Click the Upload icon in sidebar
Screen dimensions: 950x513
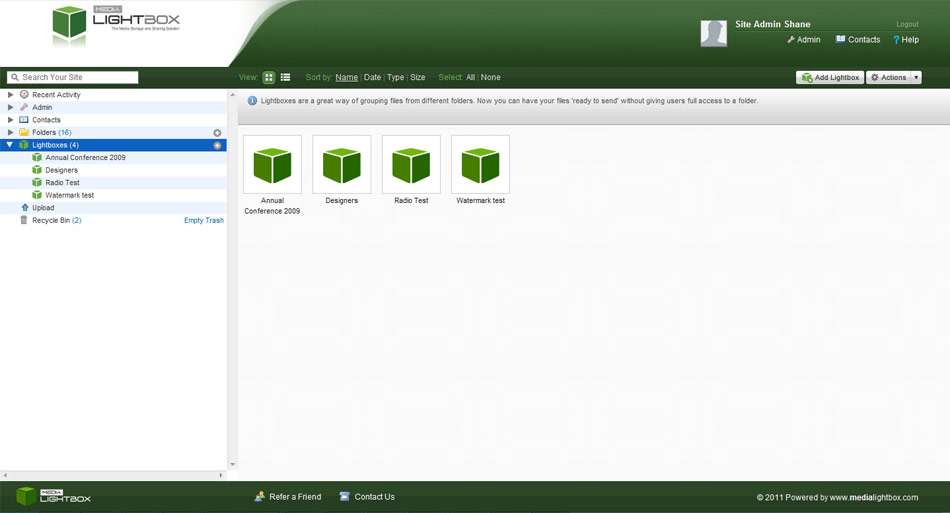(25, 208)
